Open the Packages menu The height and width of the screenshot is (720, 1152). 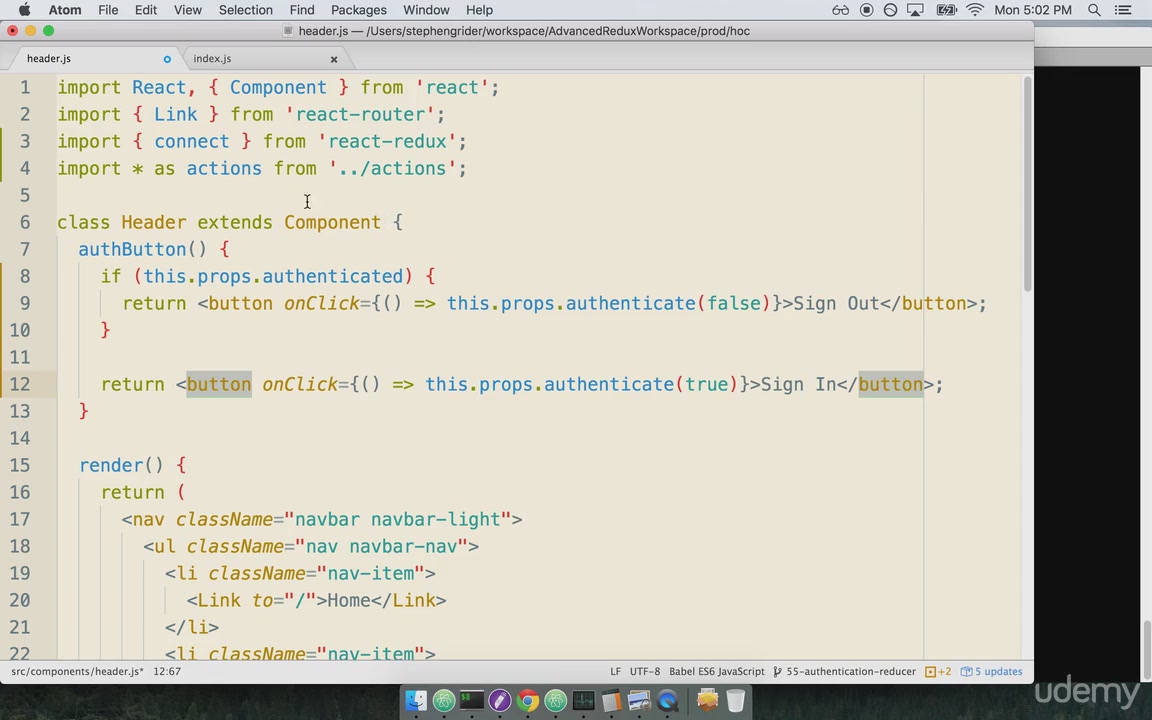coord(358,10)
